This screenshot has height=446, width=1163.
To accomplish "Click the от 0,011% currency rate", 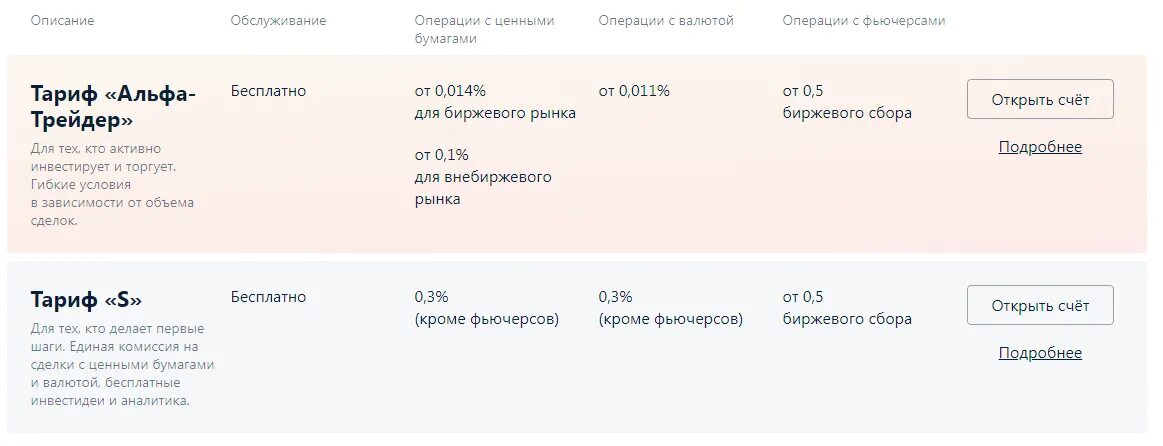I will (634, 91).
